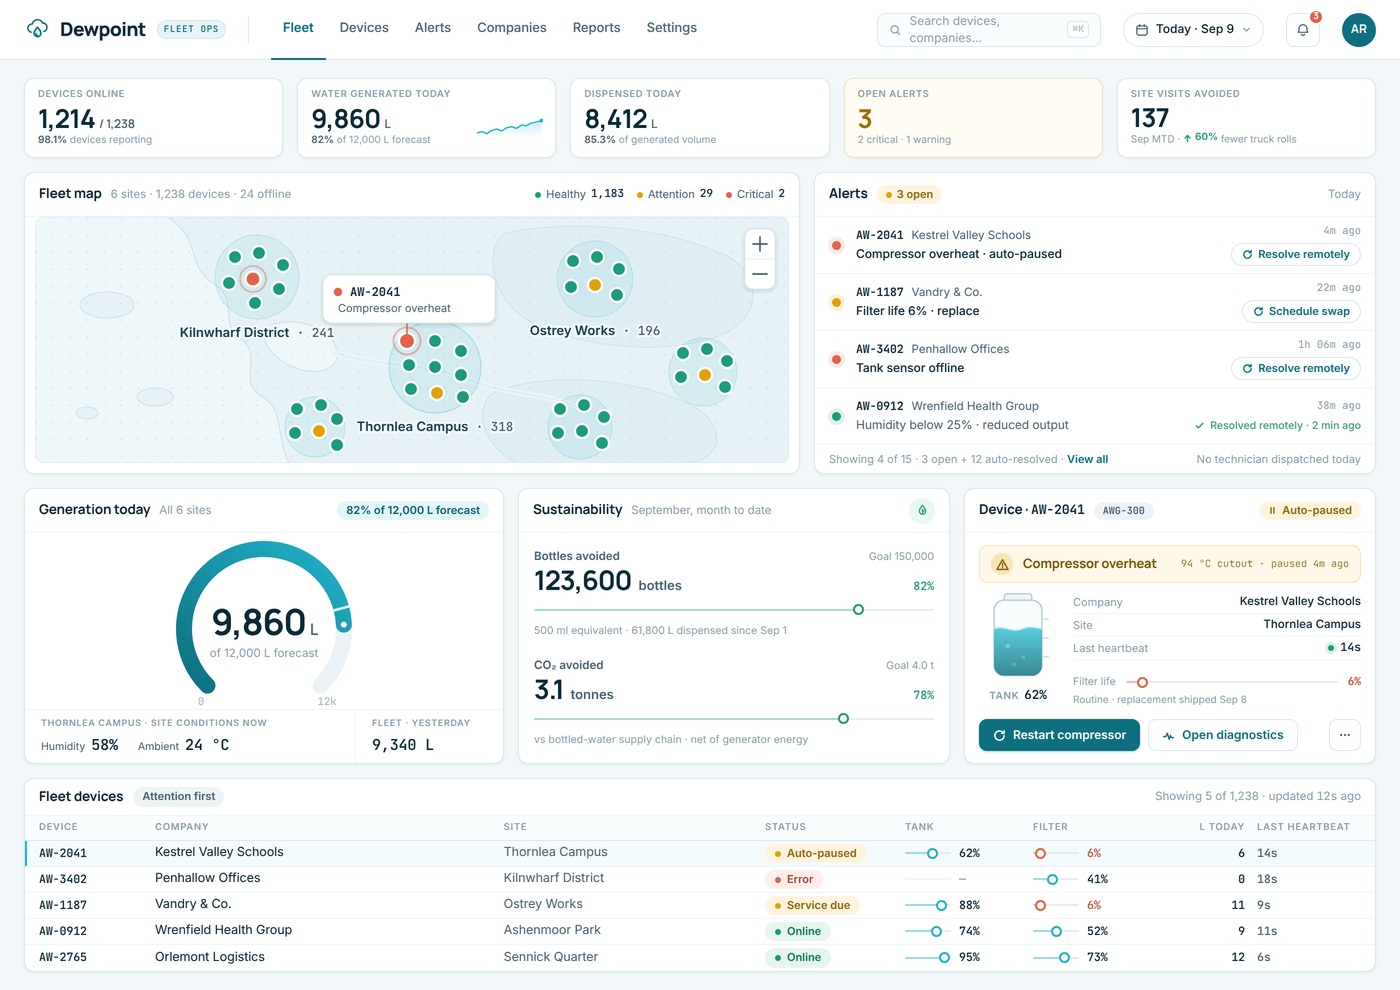Click the View all alerts link
1400x990 pixels.
pyautogui.click(x=1088, y=460)
